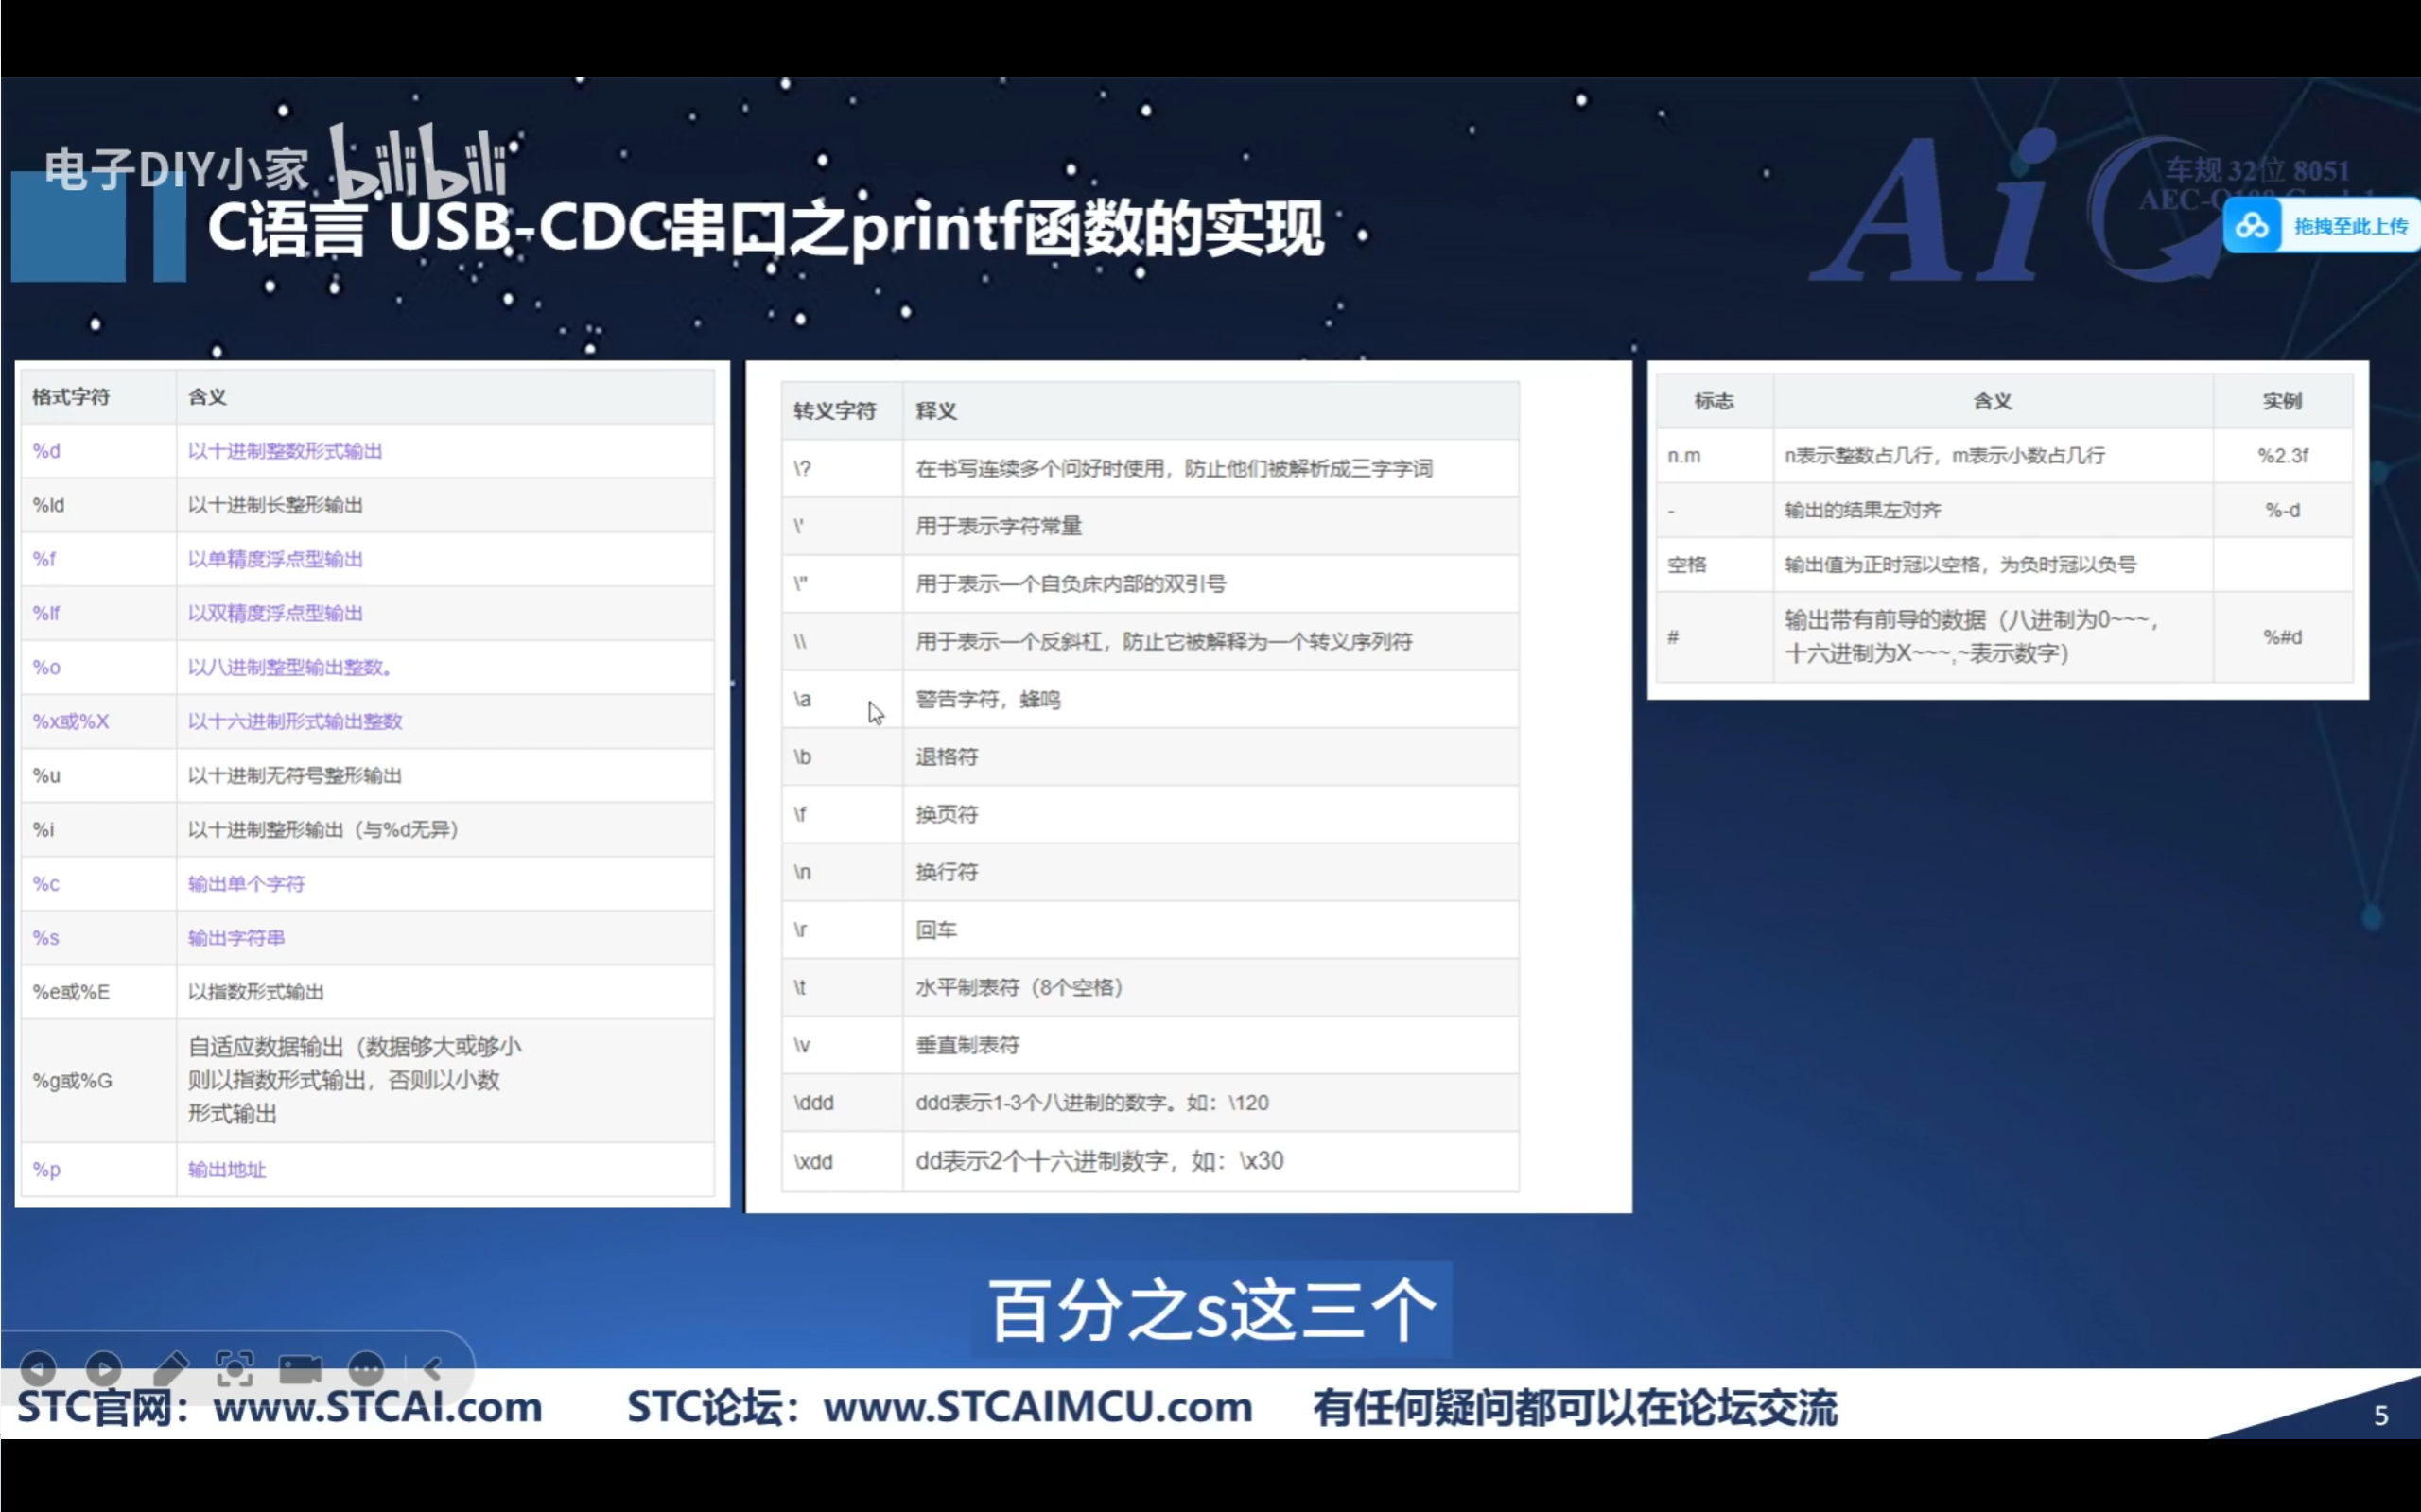Click 有任何疑问都可以在论坛交流 footer text

[x=1575, y=1407]
